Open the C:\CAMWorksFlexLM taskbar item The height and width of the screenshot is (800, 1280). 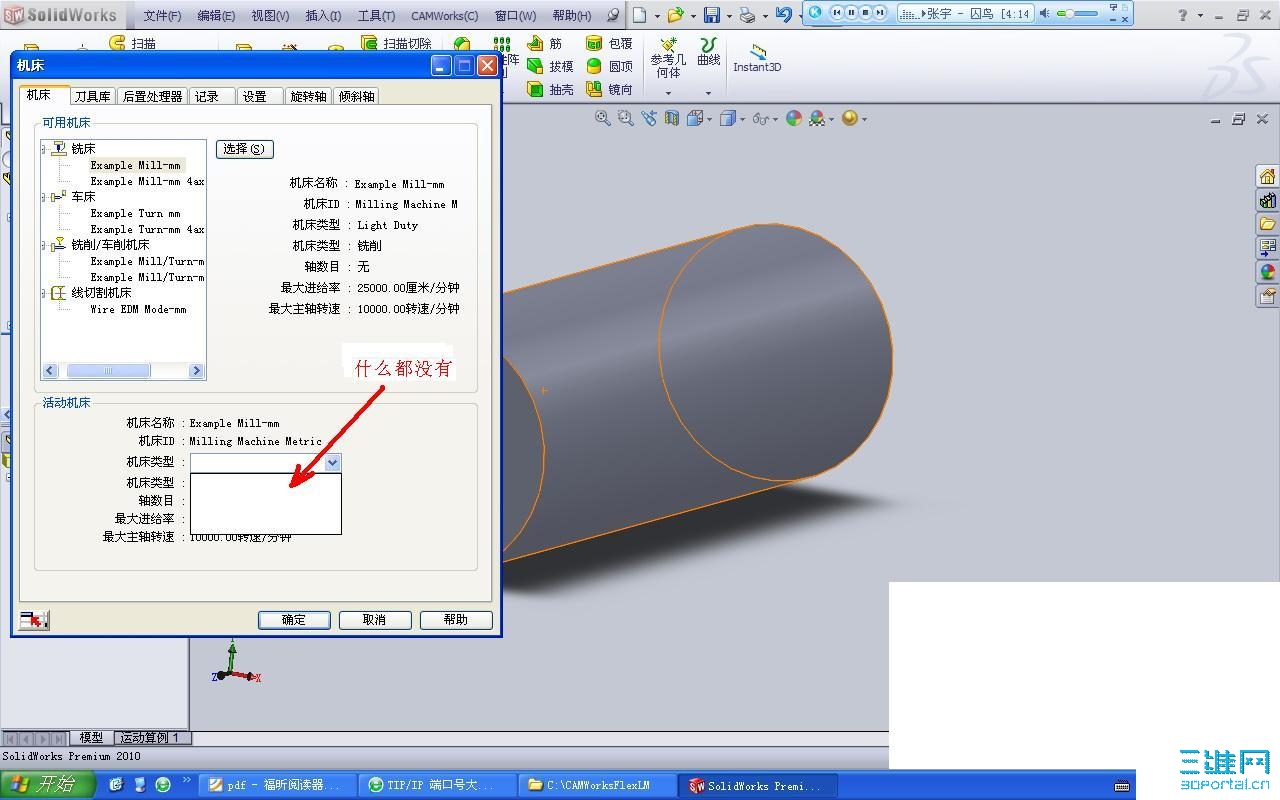pos(597,785)
